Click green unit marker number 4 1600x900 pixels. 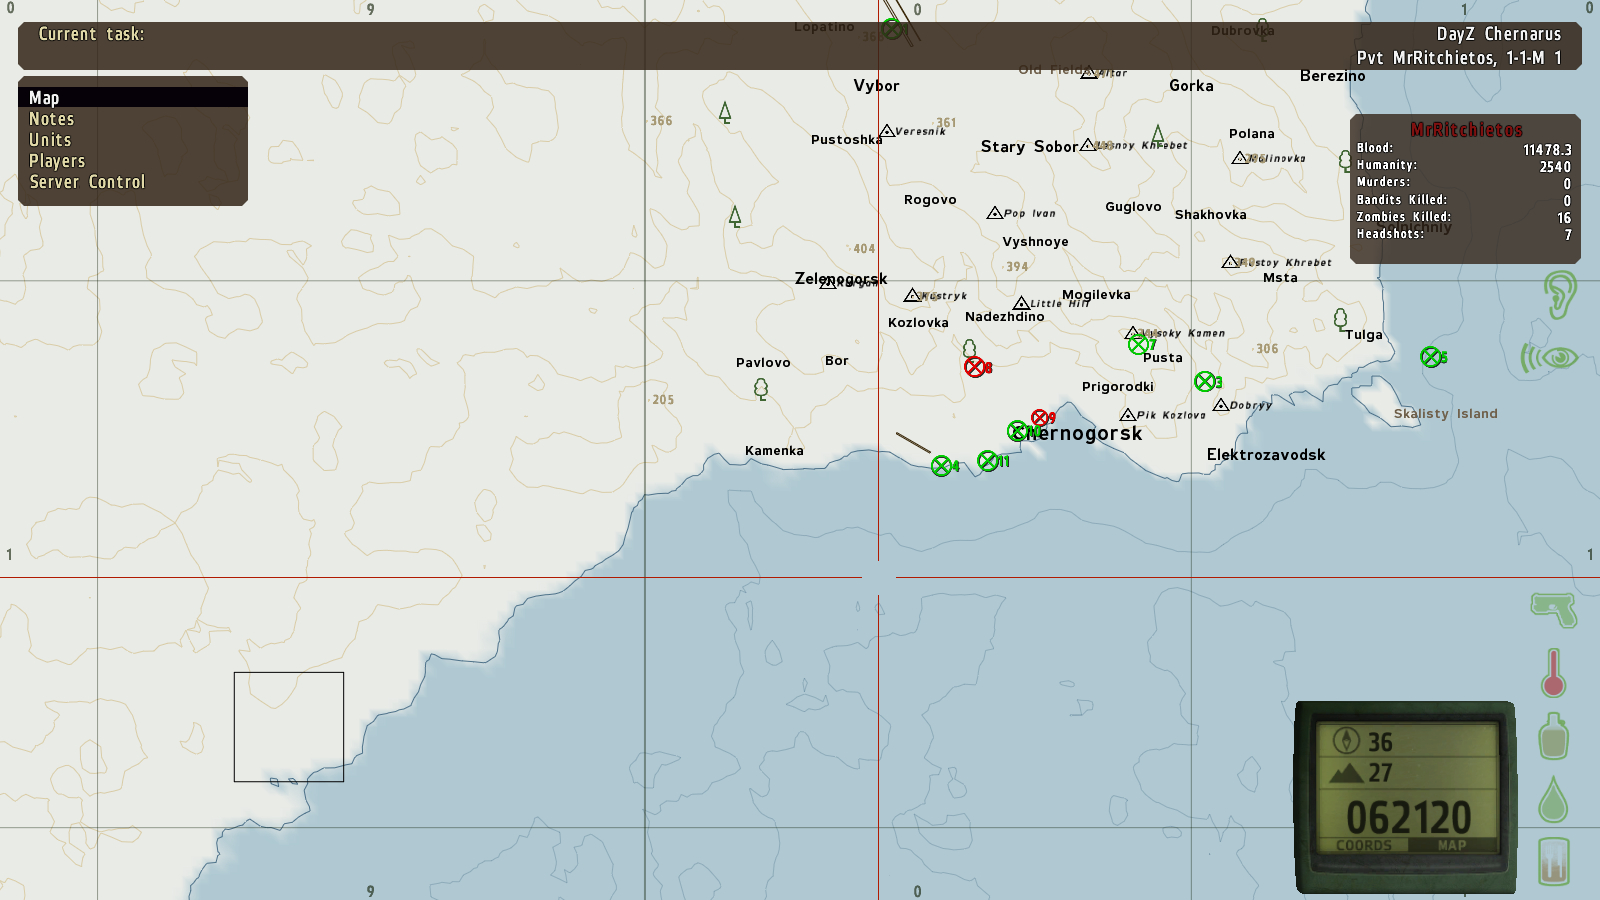[941, 466]
